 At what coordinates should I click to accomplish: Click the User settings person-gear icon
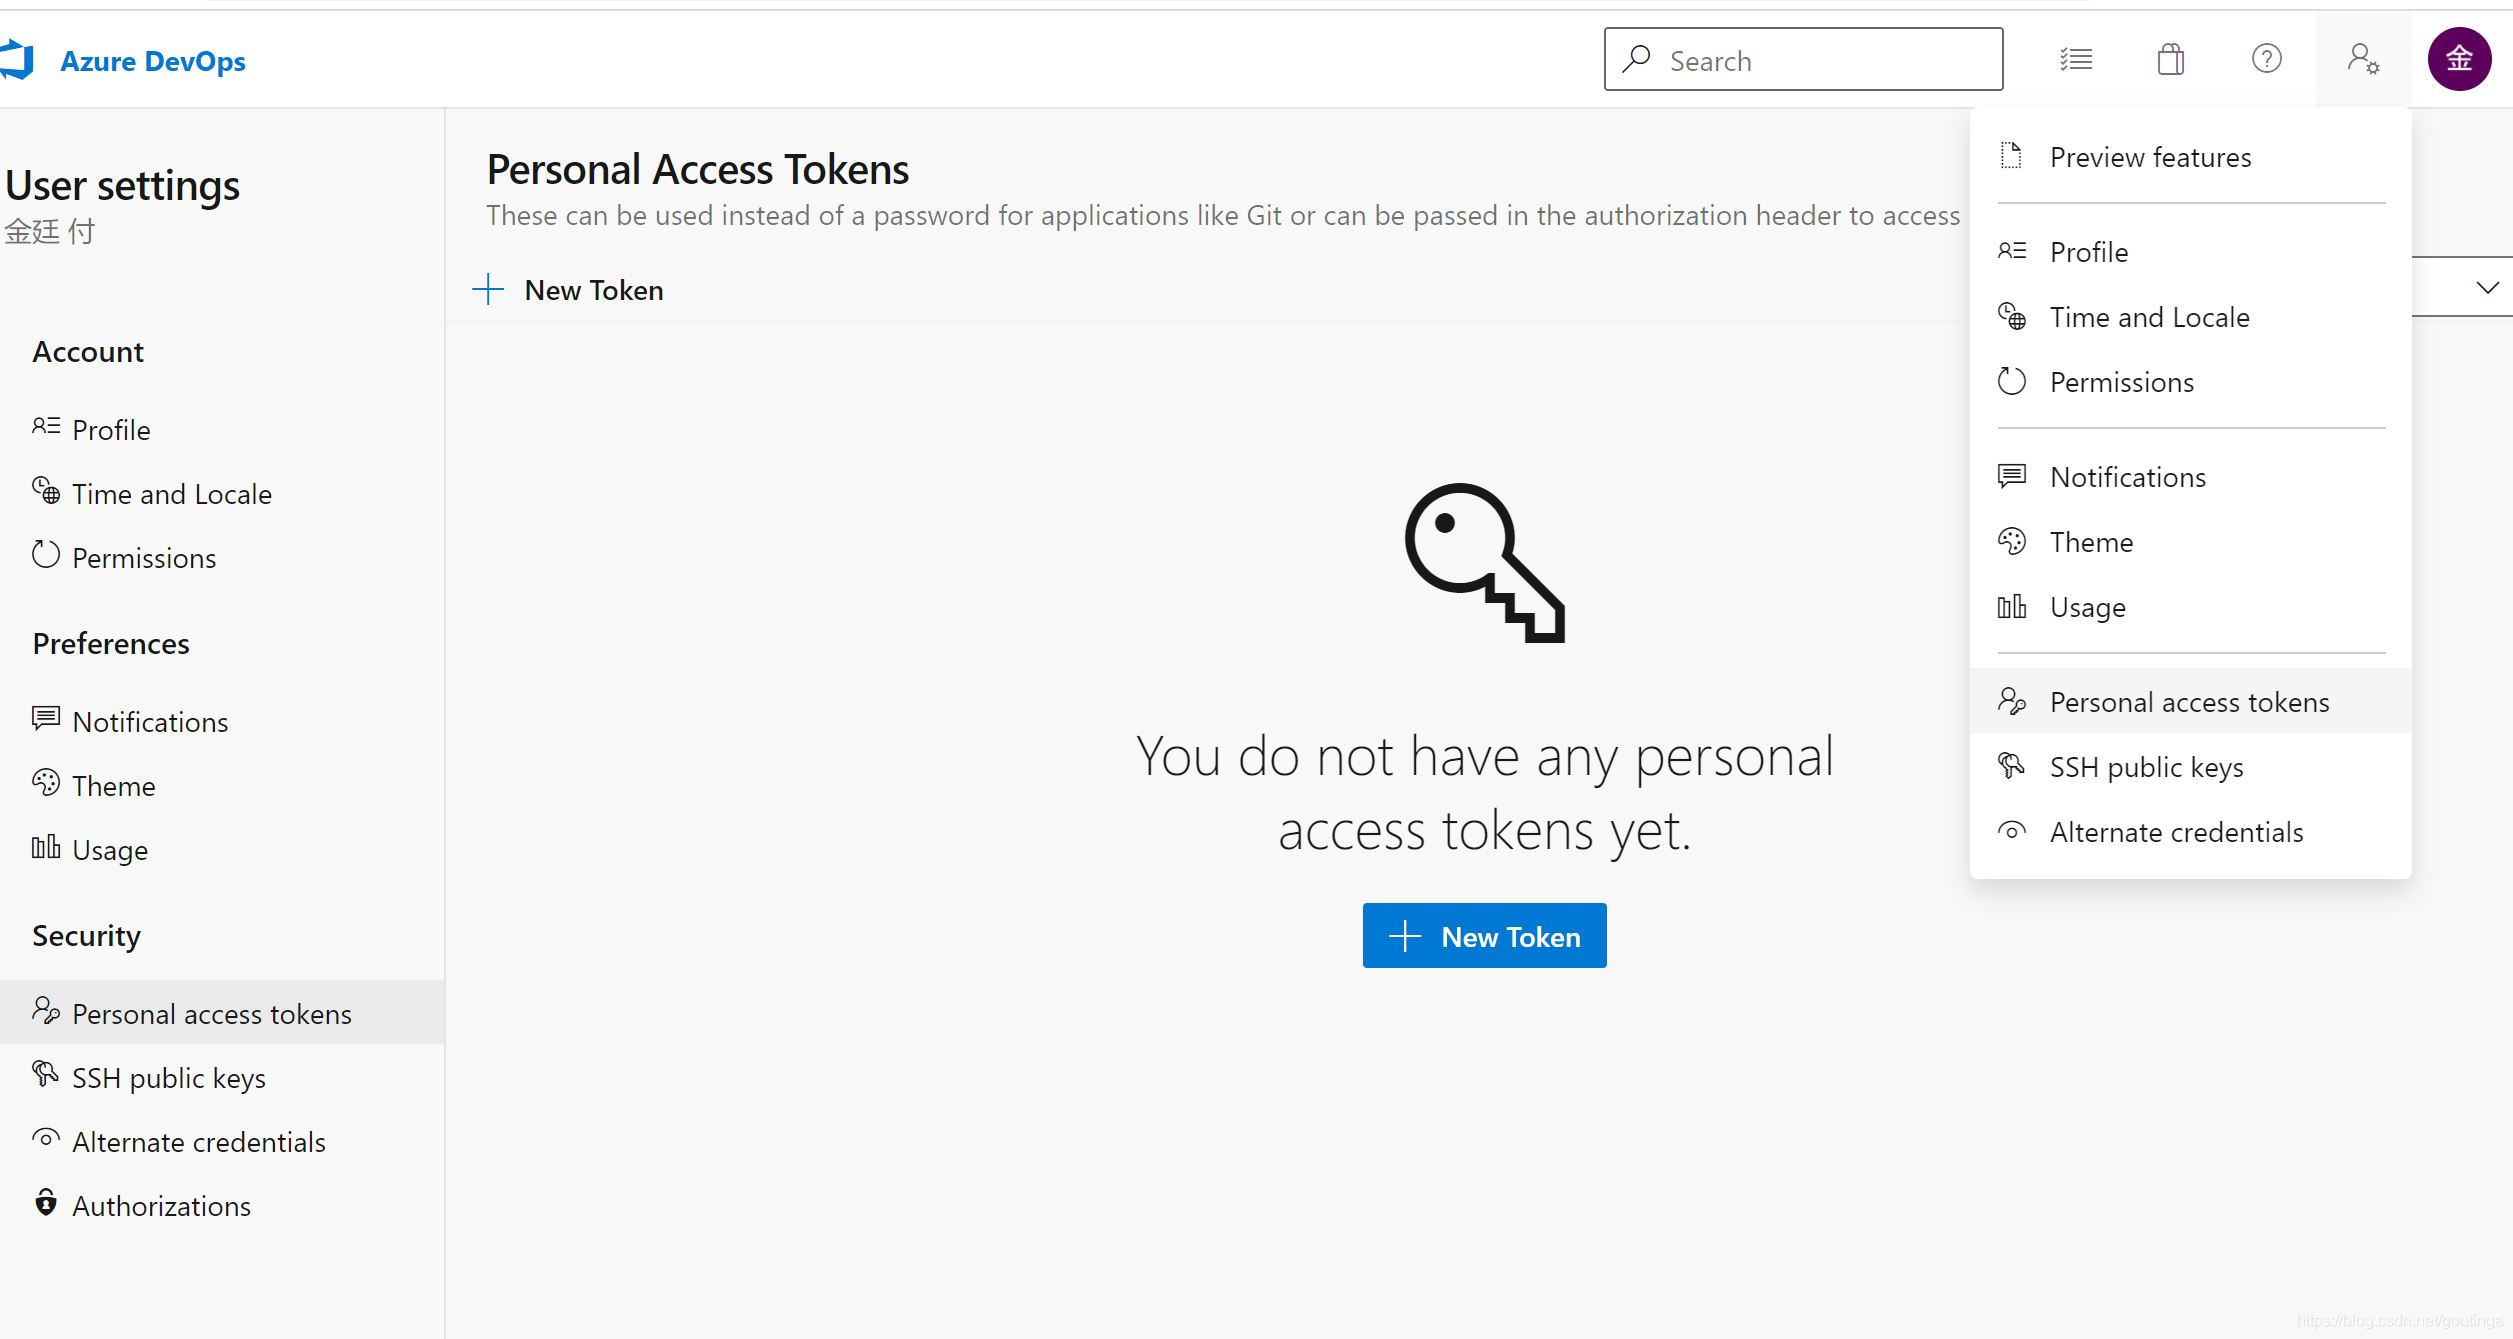2362,60
